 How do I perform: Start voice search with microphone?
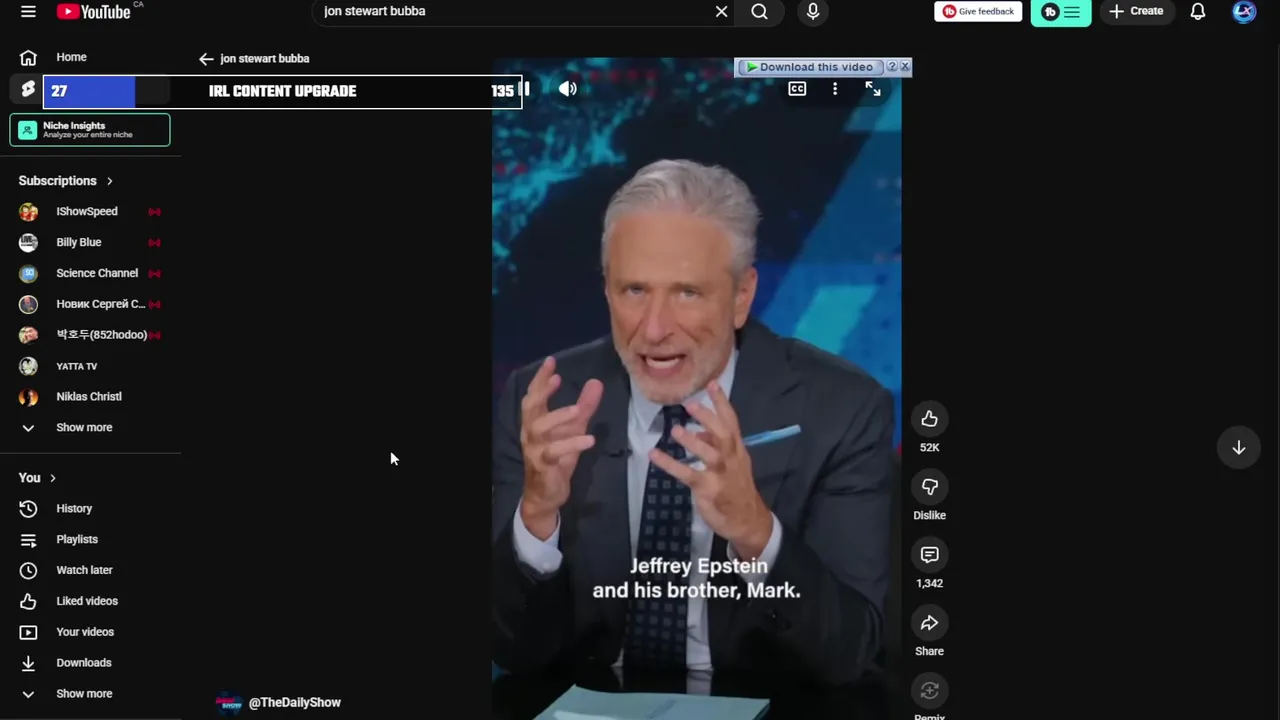click(813, 11)
